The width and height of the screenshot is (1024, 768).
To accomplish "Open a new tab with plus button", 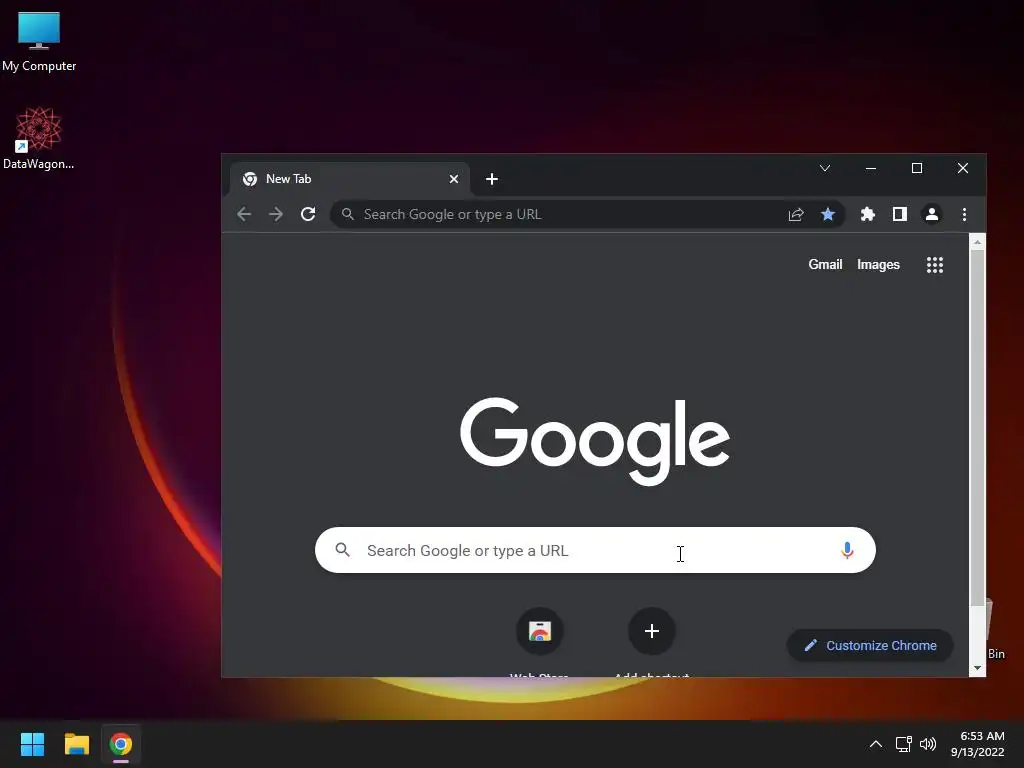I will (x=492, y=179).
